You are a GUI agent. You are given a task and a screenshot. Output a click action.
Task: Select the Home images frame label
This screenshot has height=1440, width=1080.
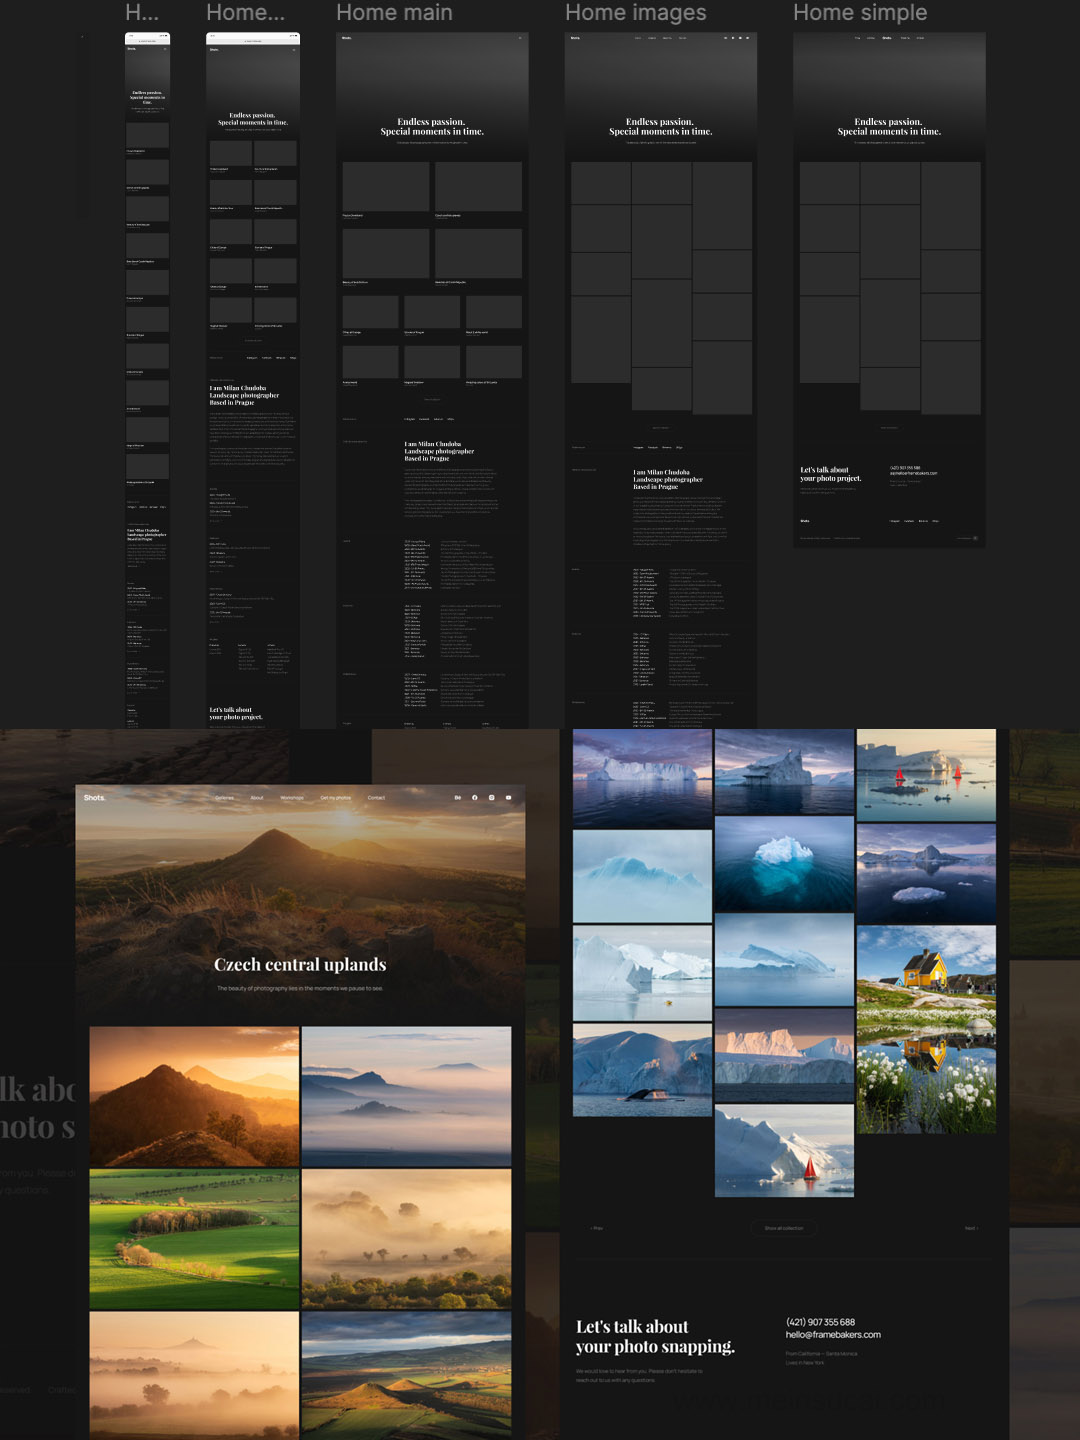click(636, 13)
